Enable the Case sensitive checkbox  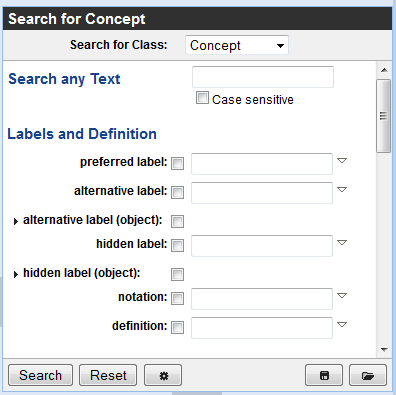click(202, 98)
